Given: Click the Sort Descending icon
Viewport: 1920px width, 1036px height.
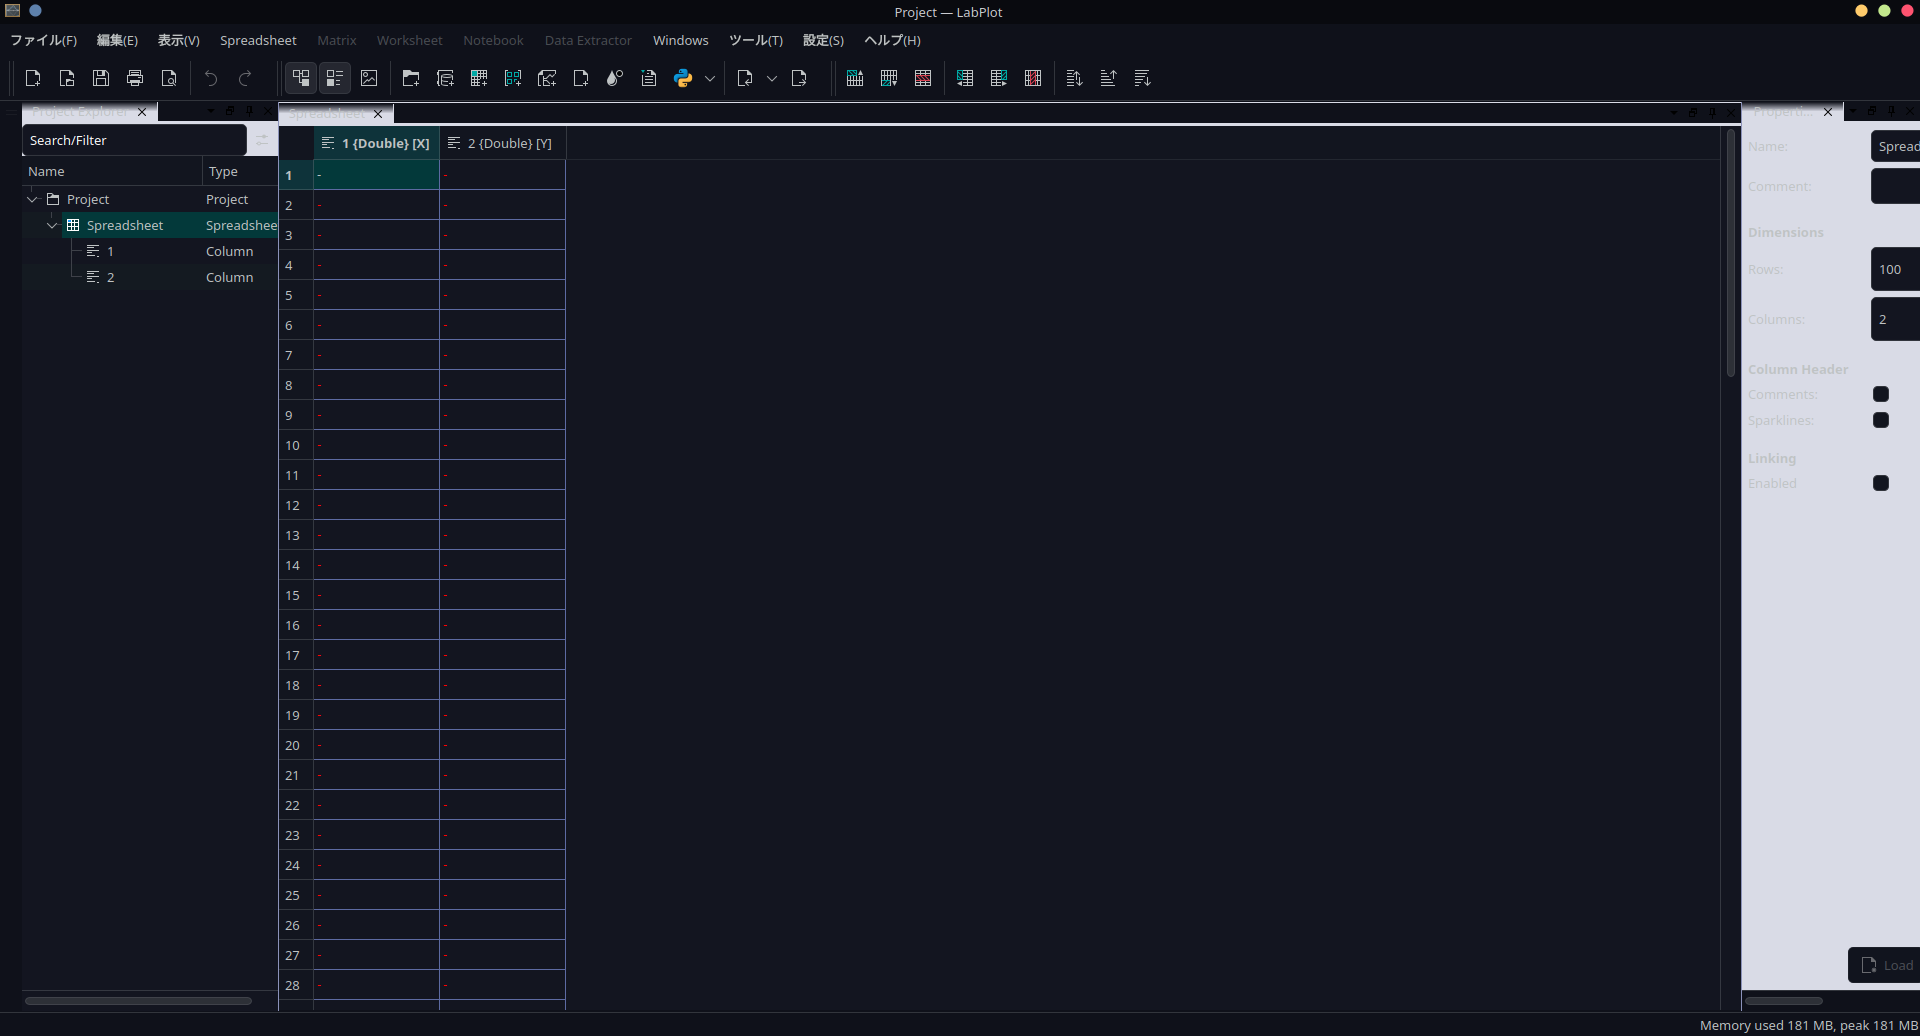Looking at the screenshot, I should click(x=1143, y=78).
